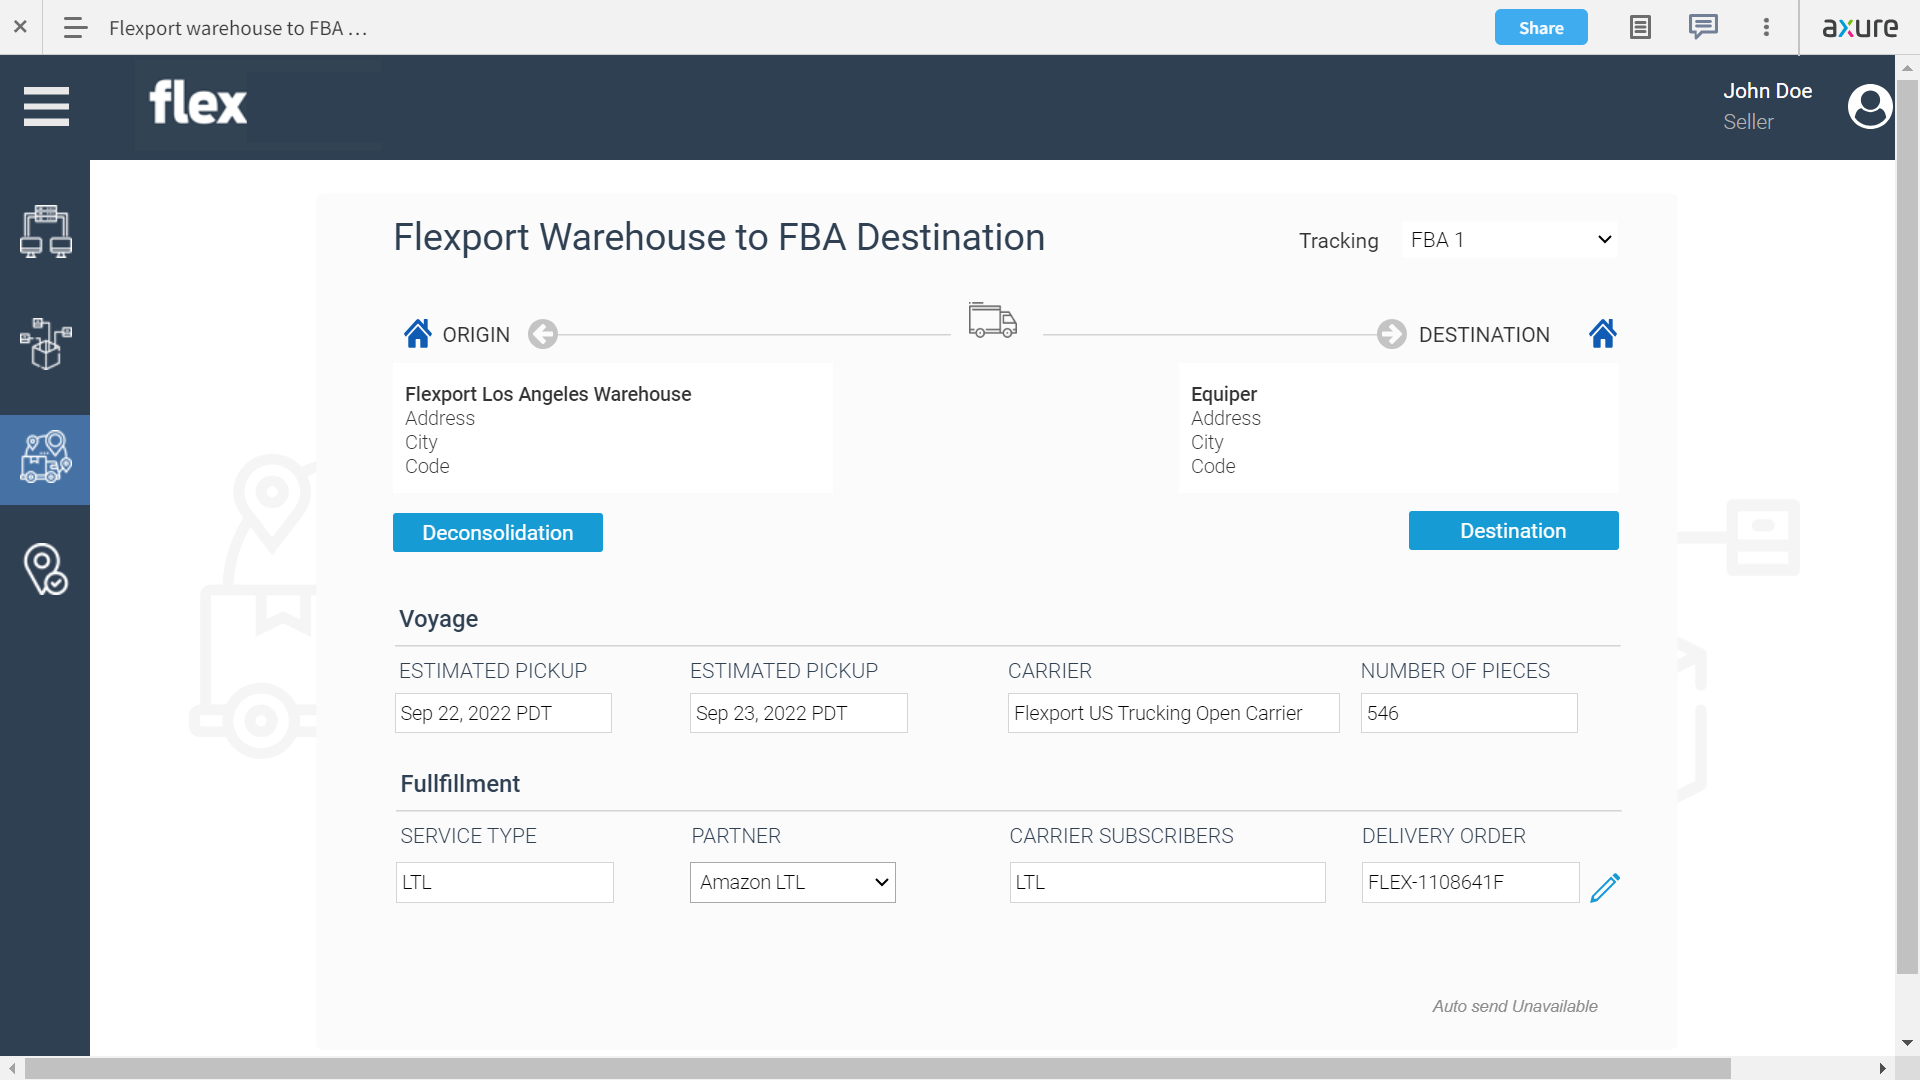Image resolution: width=1920 pixels, height=1080 pixels.
Task: Click the home icon next to ORIGIN
Action: coord(418,333)
